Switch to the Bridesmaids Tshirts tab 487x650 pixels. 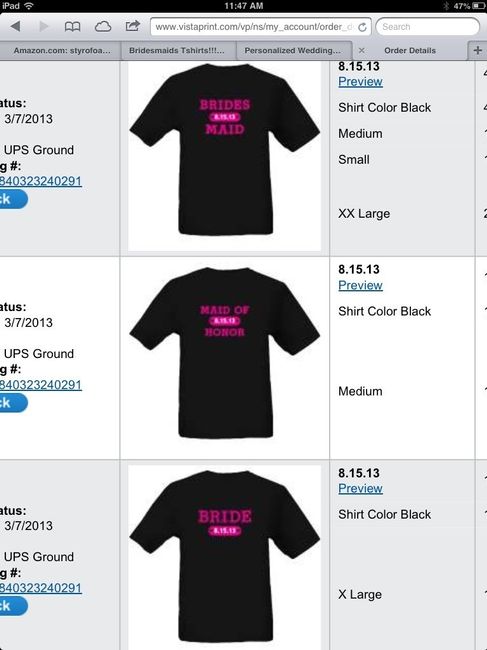click(x=177, y=50)
